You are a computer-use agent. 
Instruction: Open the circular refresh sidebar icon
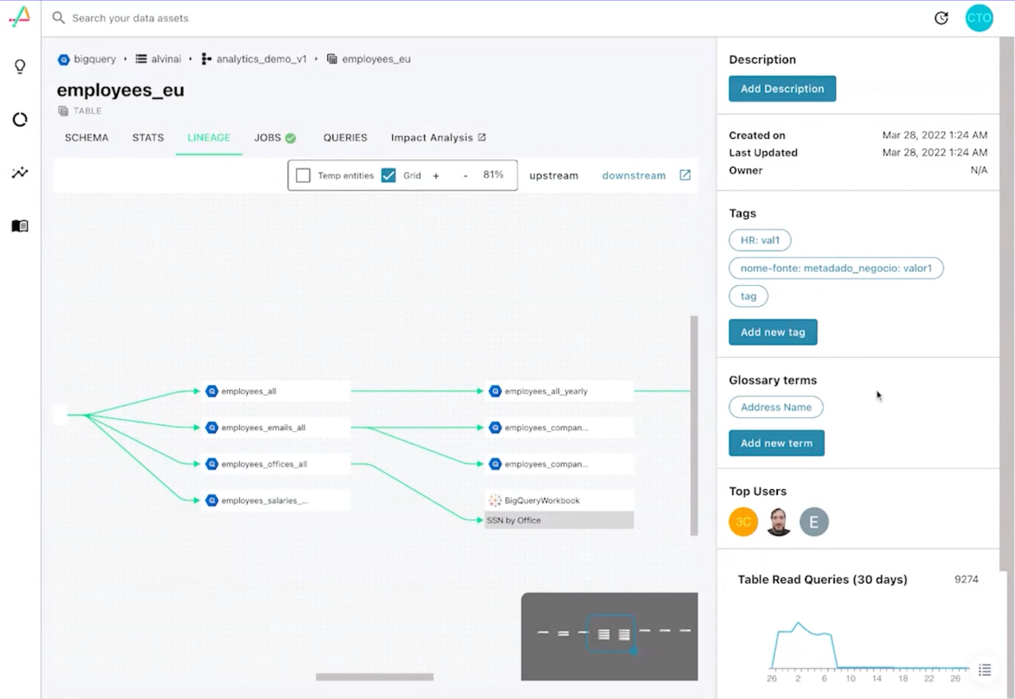20,120
